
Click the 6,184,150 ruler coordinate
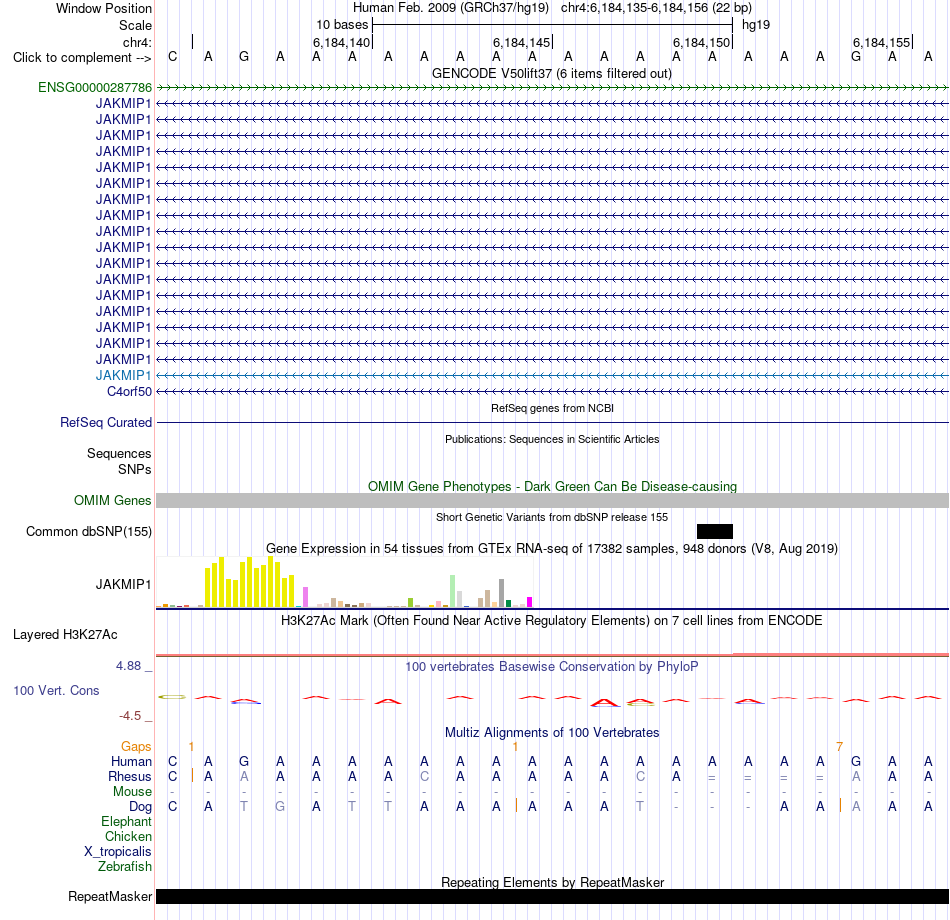pos(701,42)
